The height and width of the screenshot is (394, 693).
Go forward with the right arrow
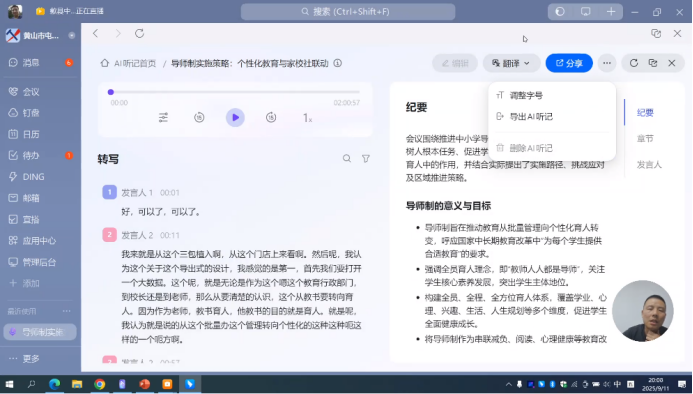[118, 34]
